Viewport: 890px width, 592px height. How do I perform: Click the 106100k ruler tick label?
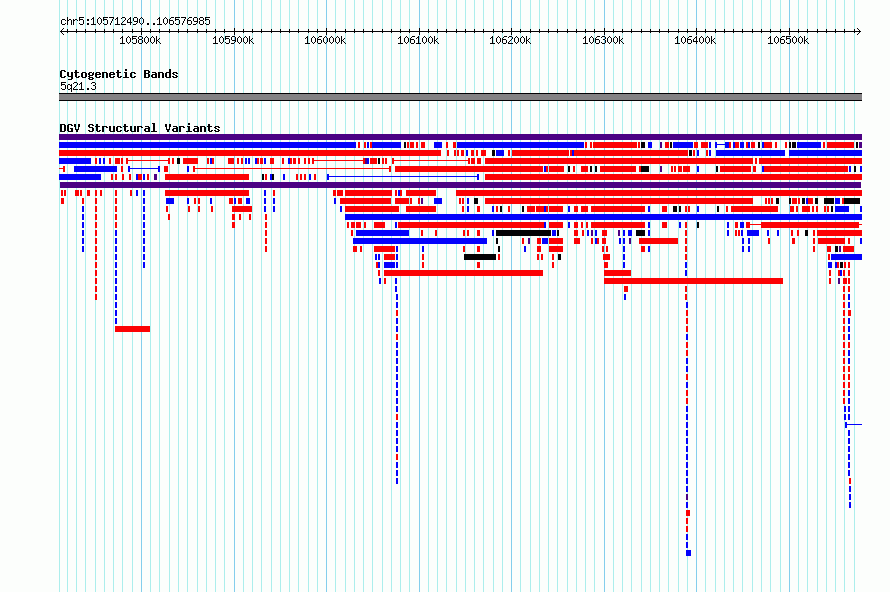tap(418, 40)
